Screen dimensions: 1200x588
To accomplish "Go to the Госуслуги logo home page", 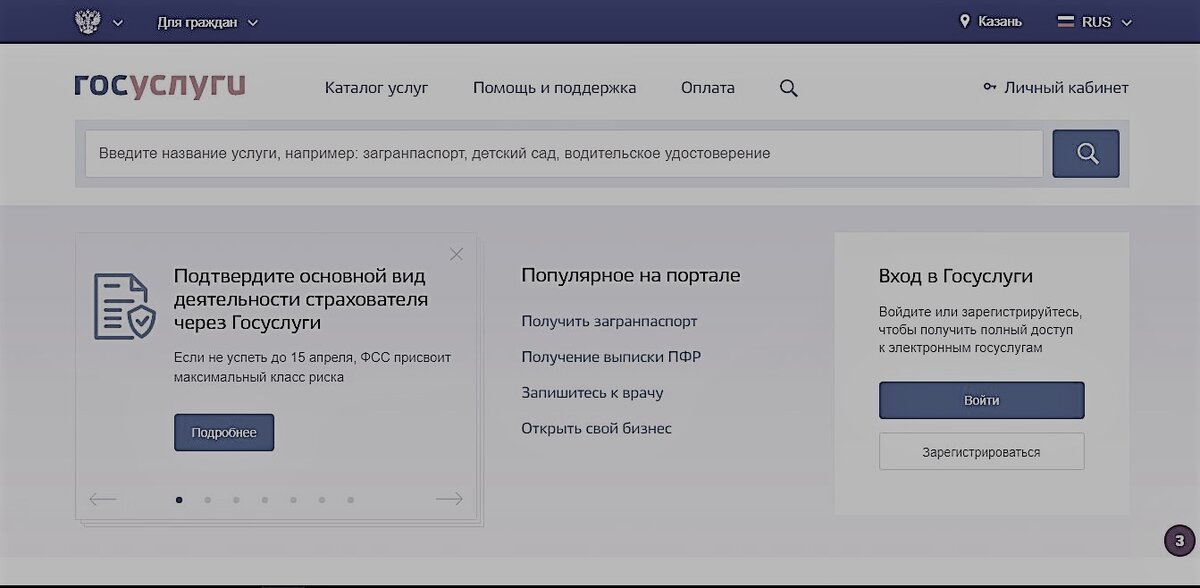I will 160,85.
